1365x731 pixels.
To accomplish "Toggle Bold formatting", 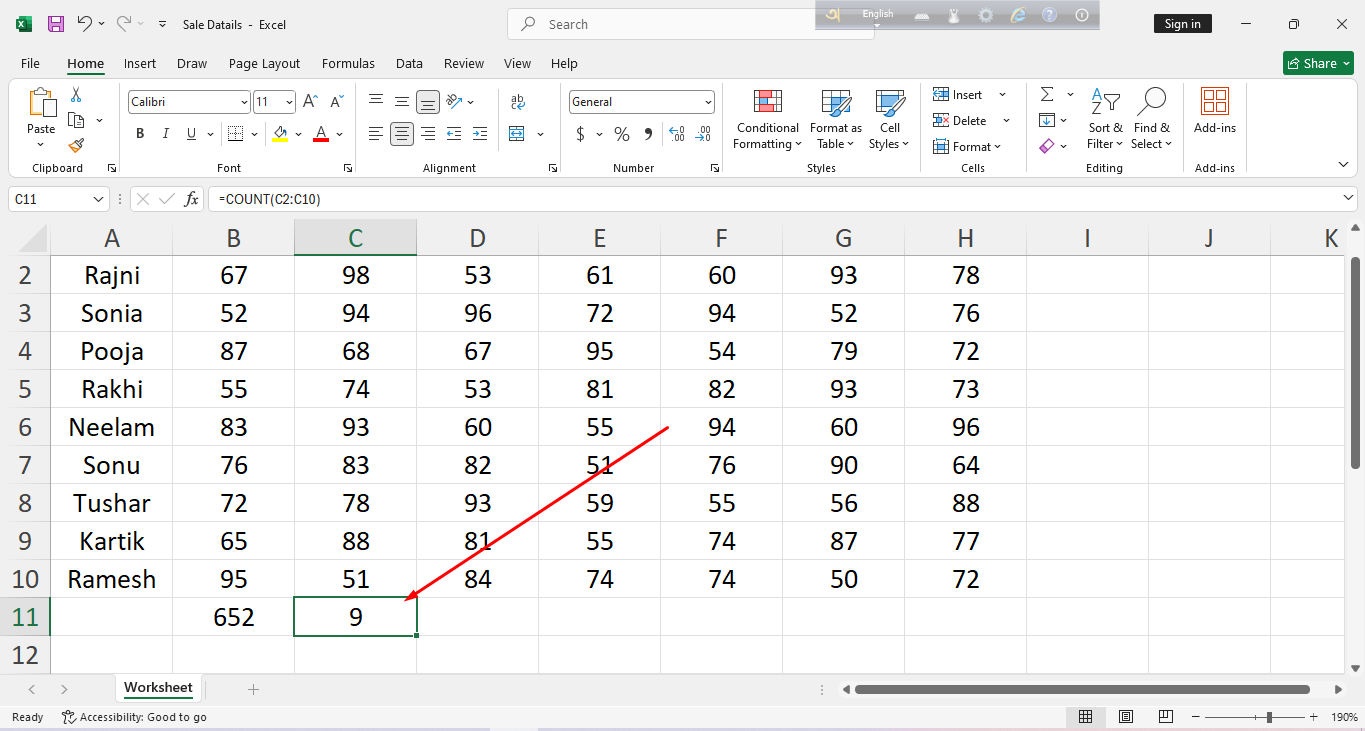I will pyautogui.click(x=140, y=134).
